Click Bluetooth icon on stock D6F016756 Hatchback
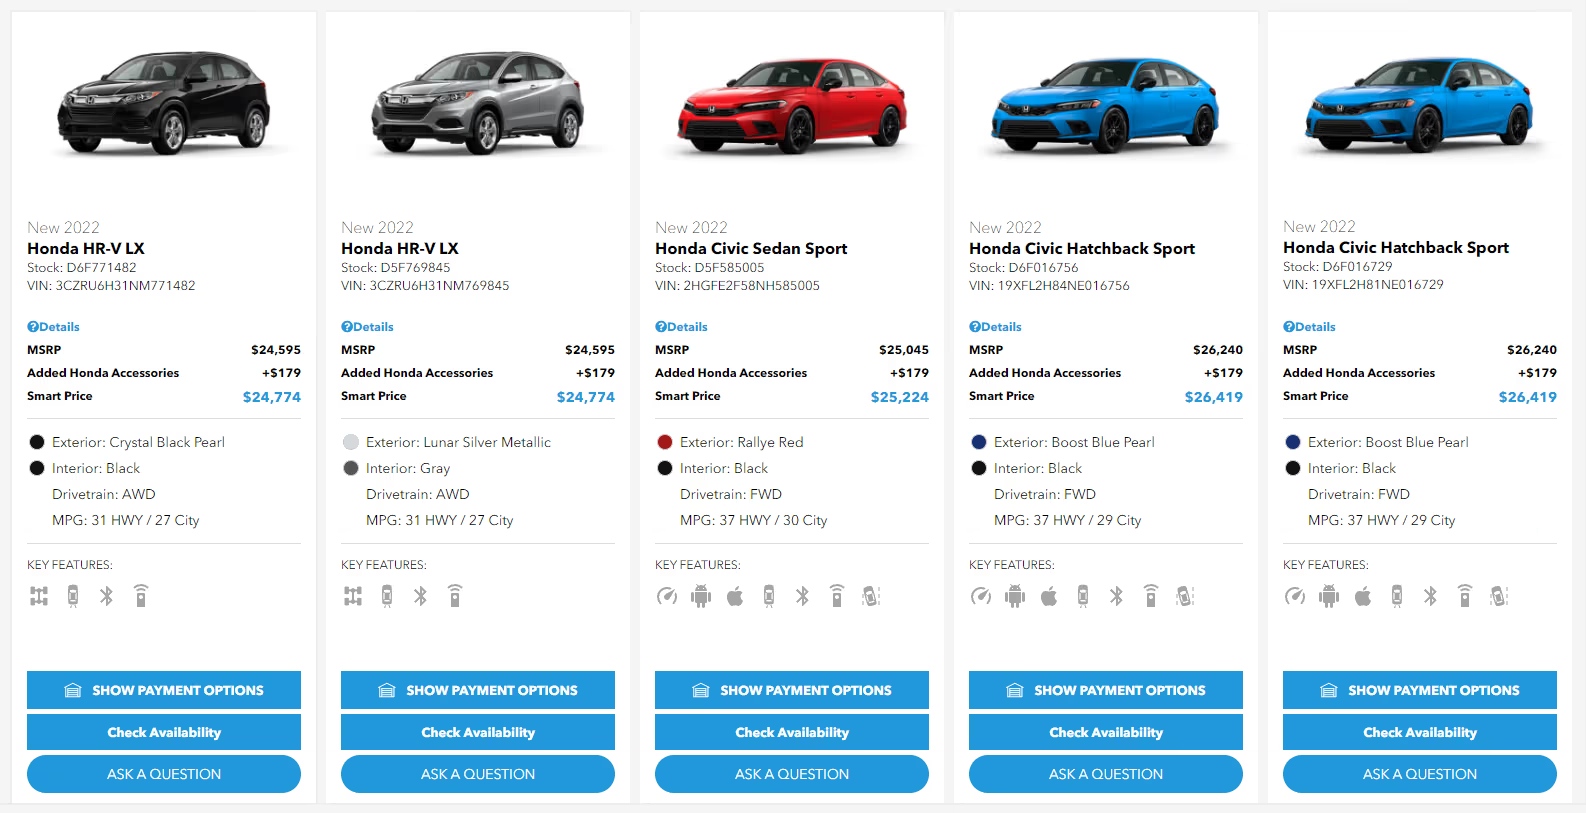 1116,597
